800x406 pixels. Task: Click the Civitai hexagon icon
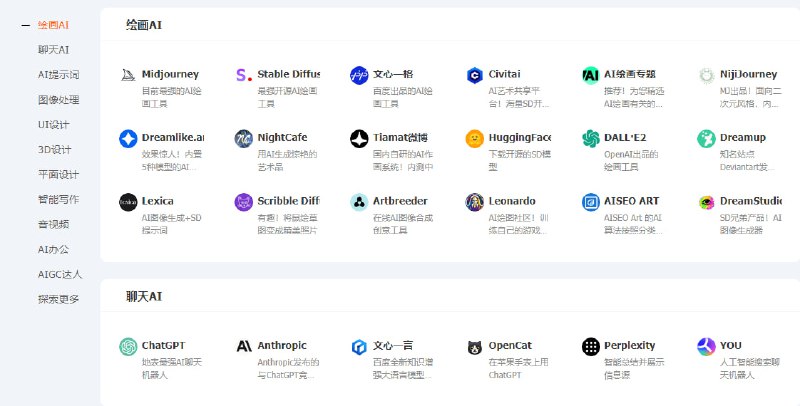[474, 75]
